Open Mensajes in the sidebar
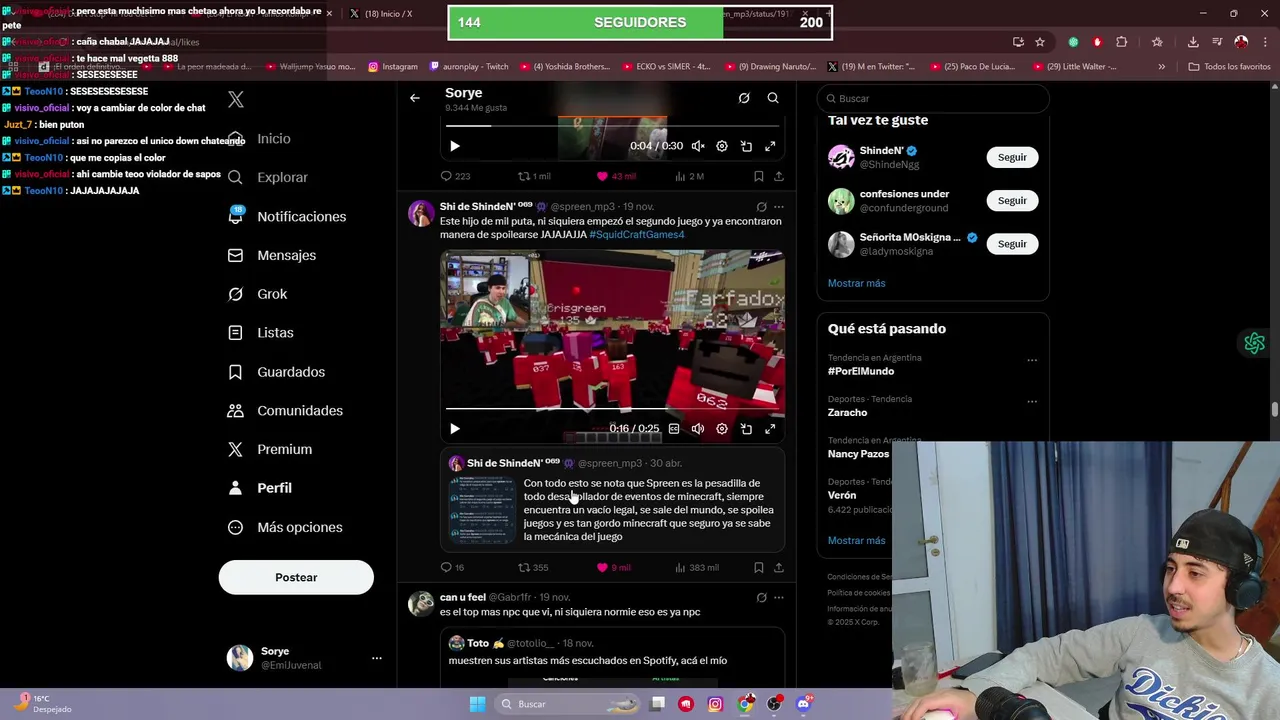The height and width of the screenshot is (720, 1280). [x=271, y=255]
